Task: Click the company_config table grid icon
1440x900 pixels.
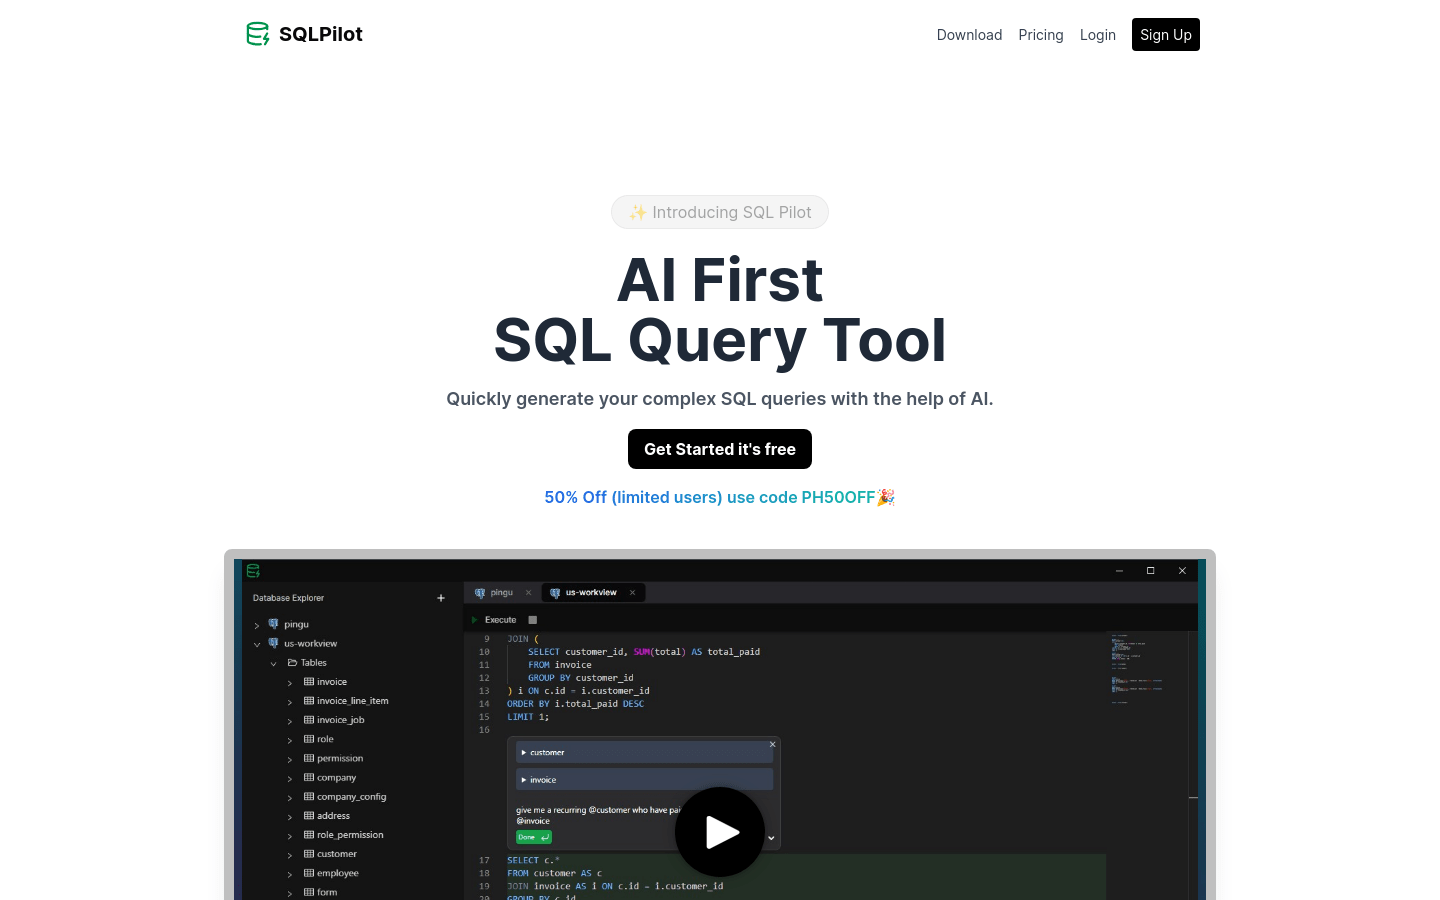Action: (309, 796)
